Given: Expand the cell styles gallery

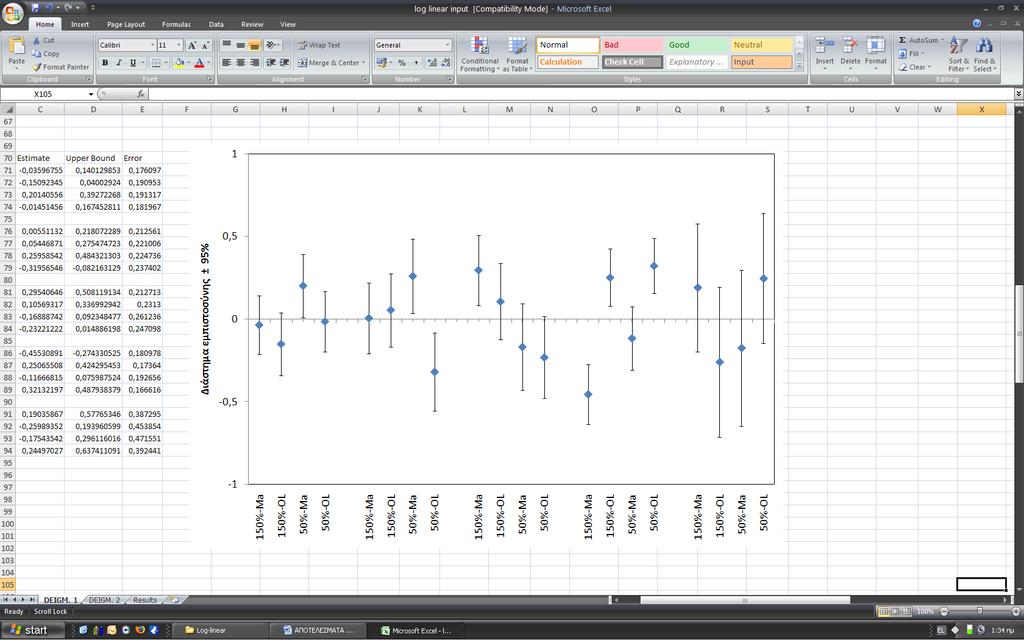Looking at the screenshot, I should (799, 67).
